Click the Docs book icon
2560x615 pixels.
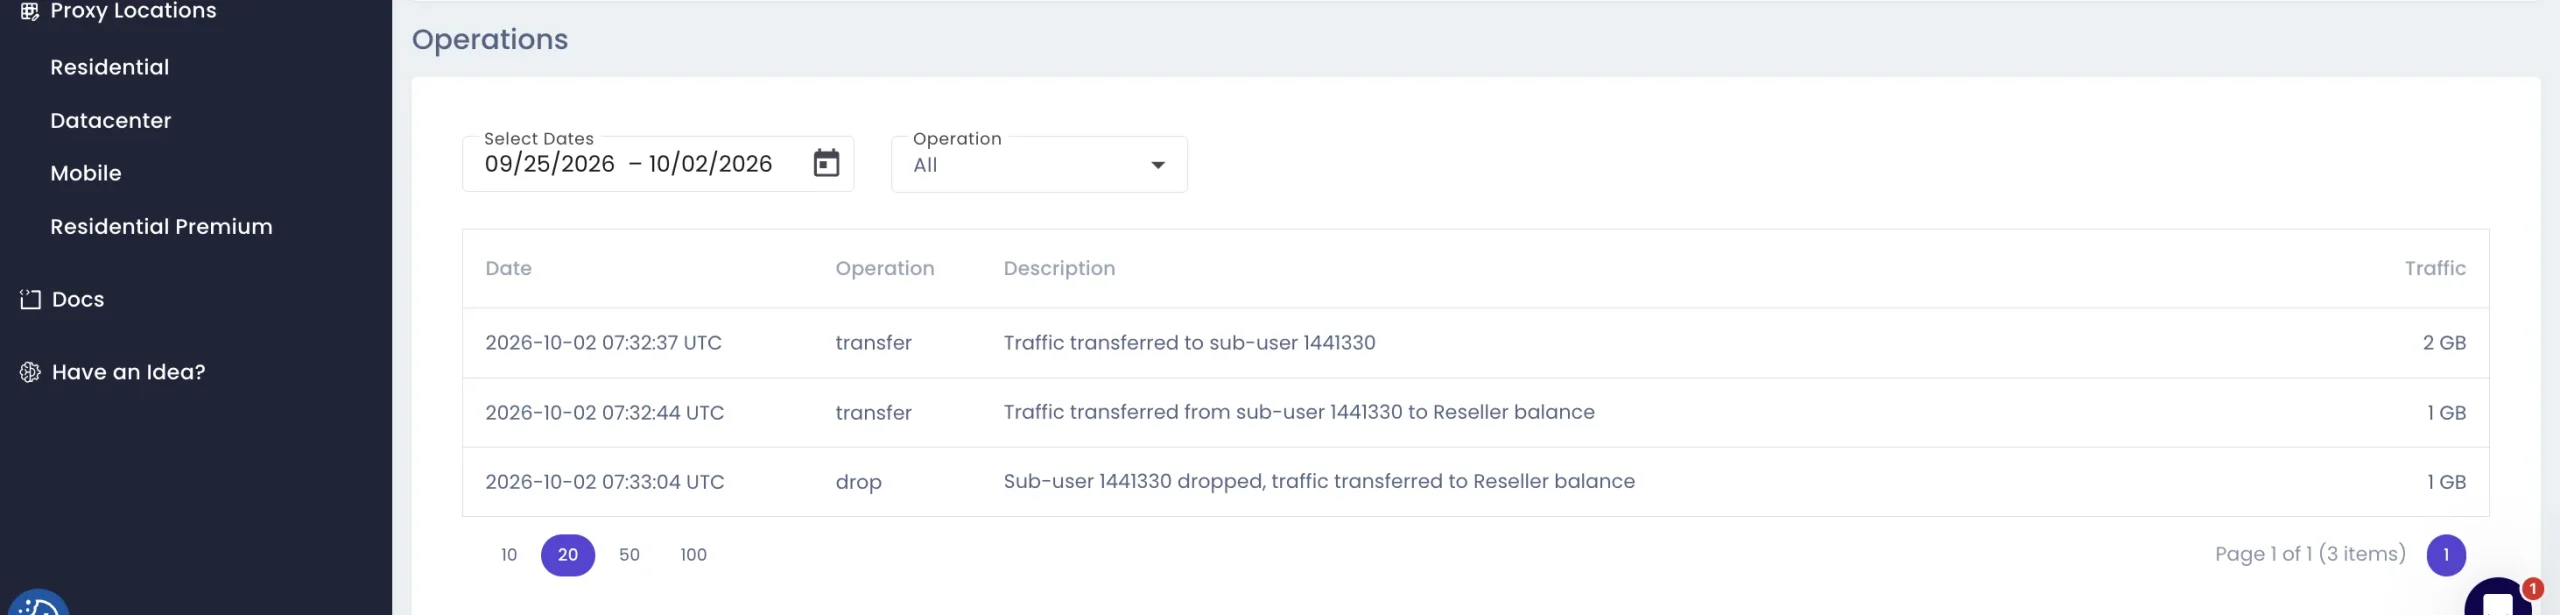pyautogui.click(x=30, y=299)
